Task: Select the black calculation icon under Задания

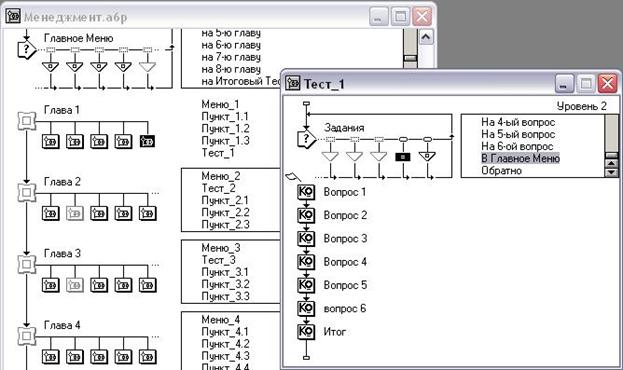Action: tap(403, 157)
